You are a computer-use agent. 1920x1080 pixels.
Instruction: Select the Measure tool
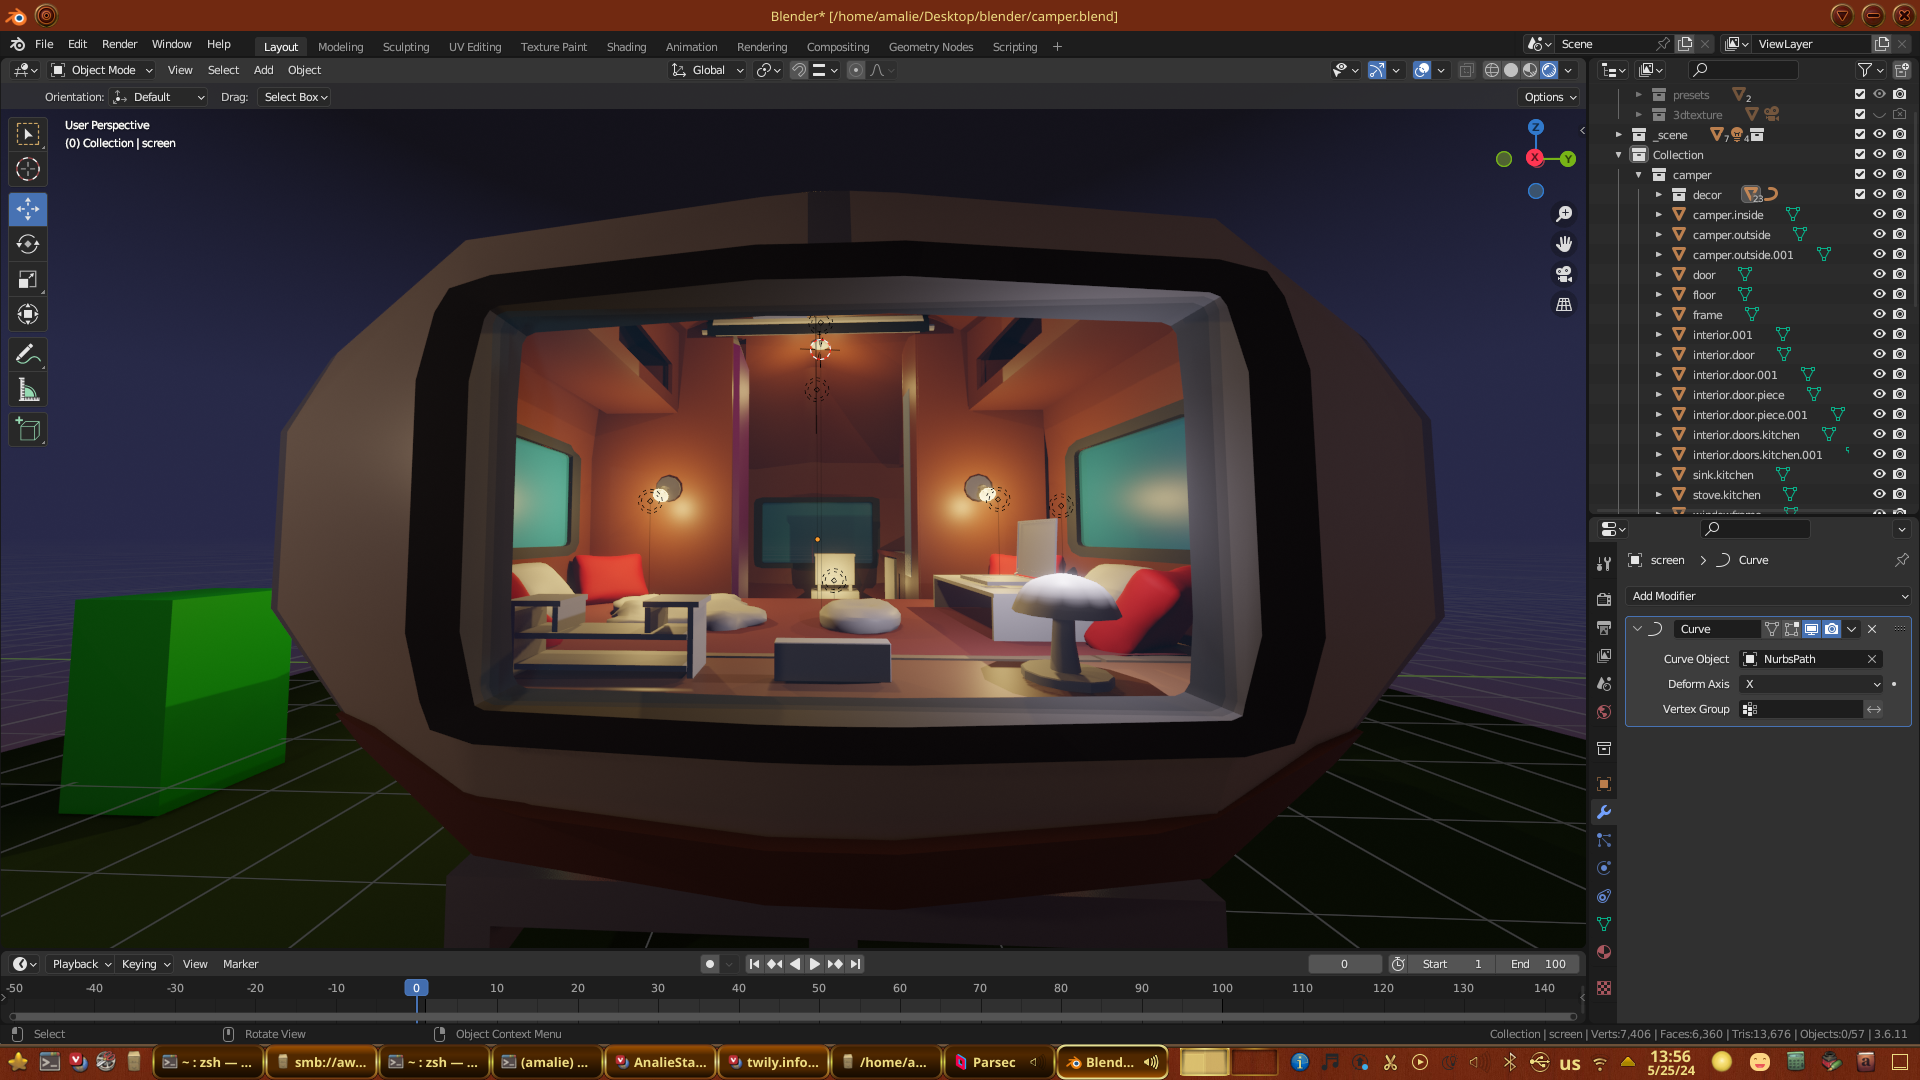click(28, 391)
